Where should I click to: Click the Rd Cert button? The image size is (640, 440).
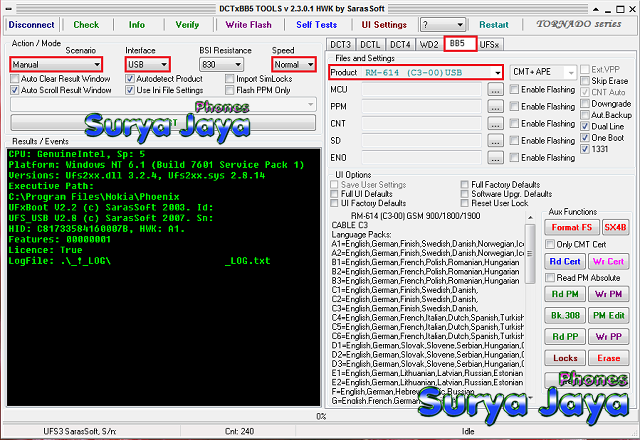[x=565, y=261]
